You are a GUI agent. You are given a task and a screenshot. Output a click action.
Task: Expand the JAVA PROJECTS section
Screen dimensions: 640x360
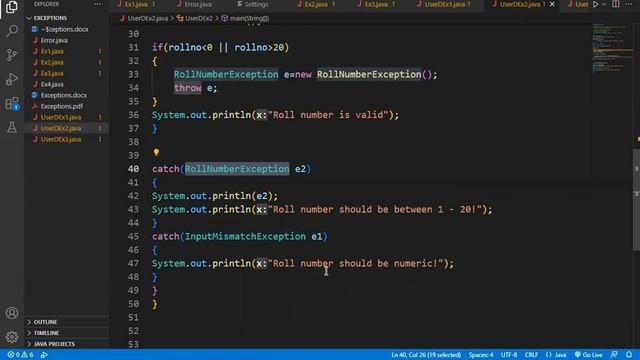53,344
